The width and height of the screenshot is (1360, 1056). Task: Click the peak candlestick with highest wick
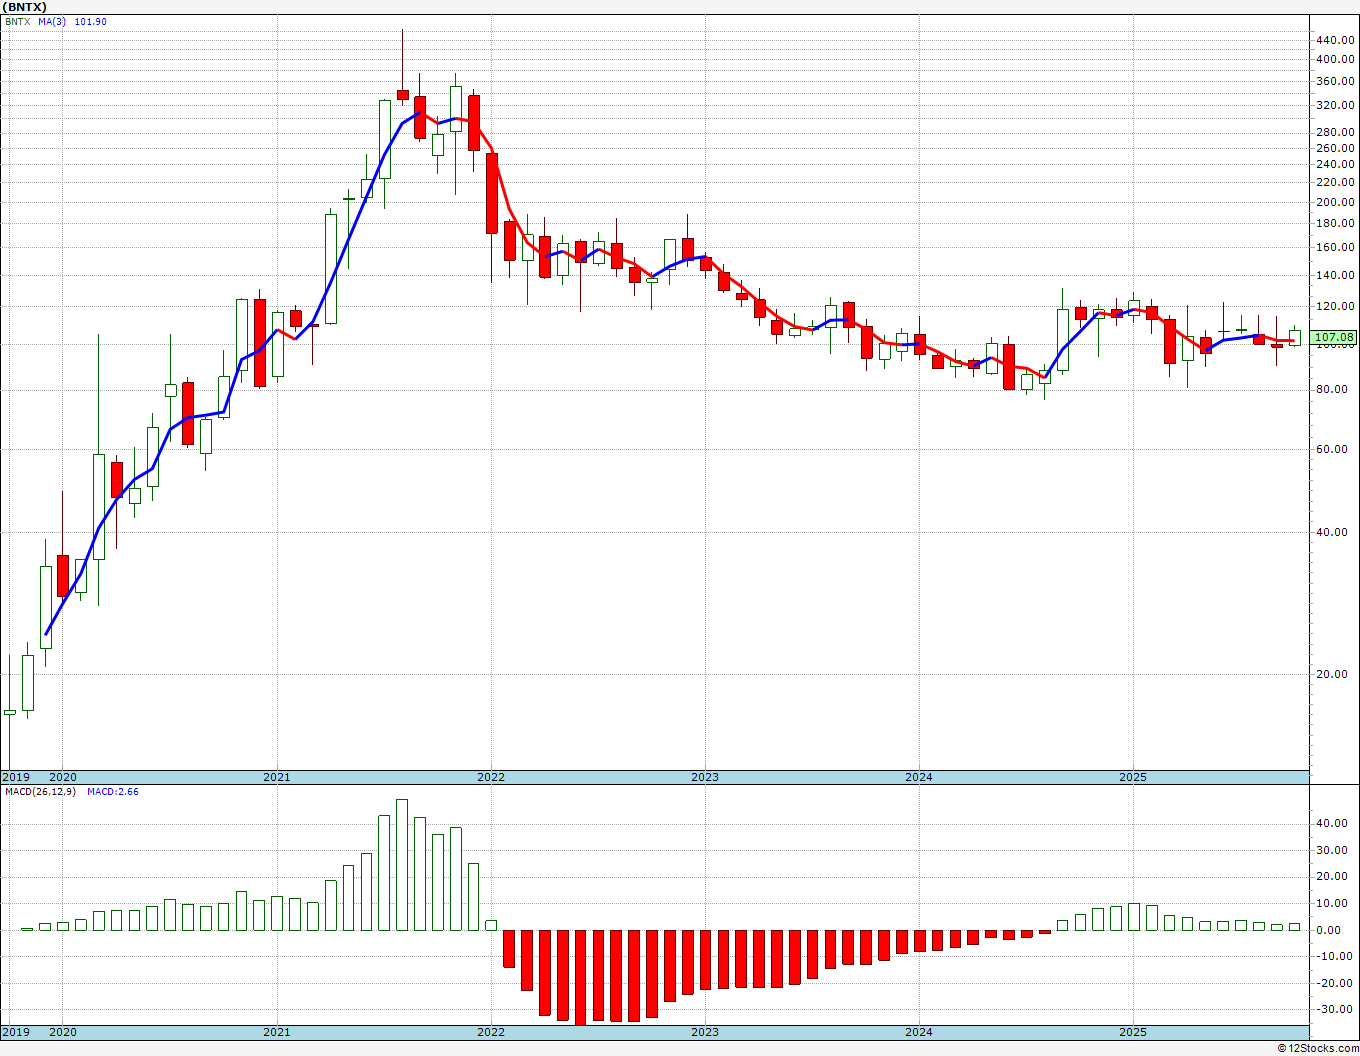[x=402, y=95]
